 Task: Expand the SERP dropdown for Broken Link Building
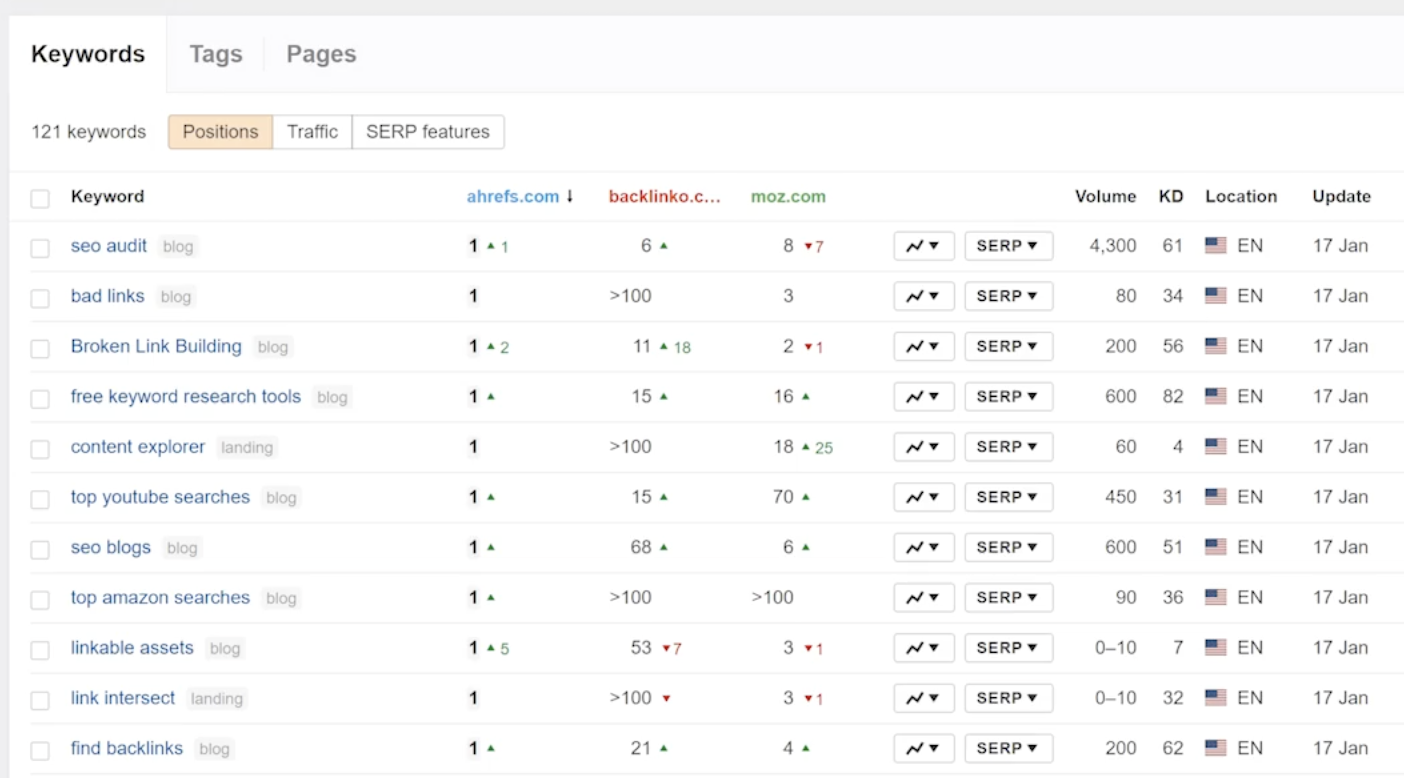[1009, 346]
